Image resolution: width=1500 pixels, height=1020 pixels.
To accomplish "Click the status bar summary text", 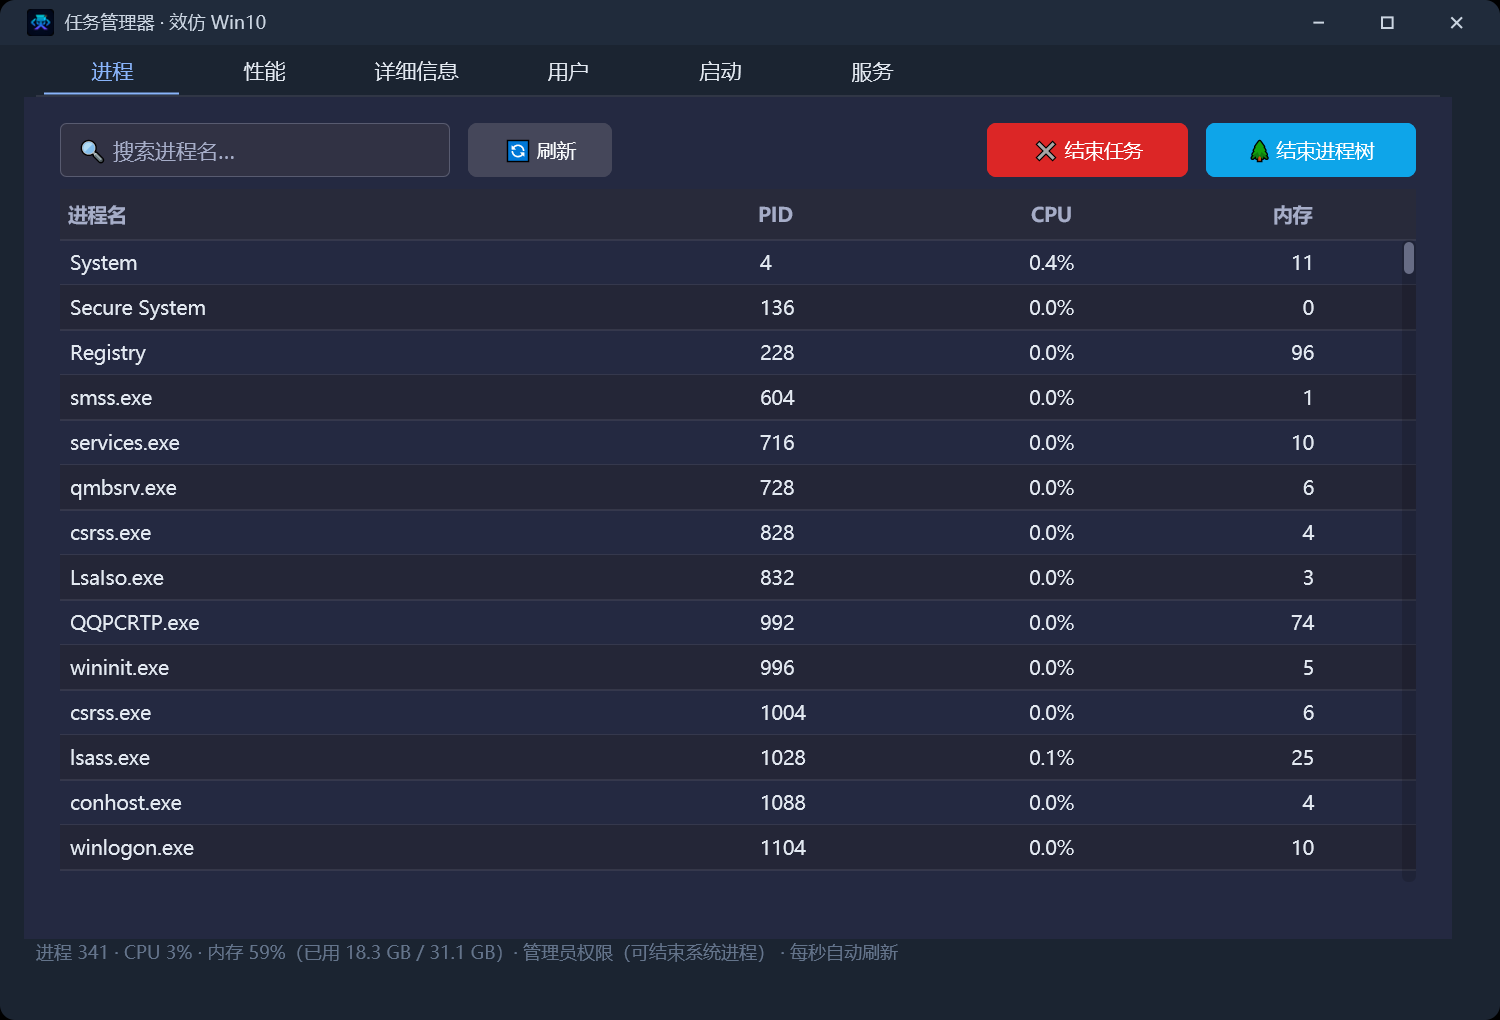I will pos(467,952).
